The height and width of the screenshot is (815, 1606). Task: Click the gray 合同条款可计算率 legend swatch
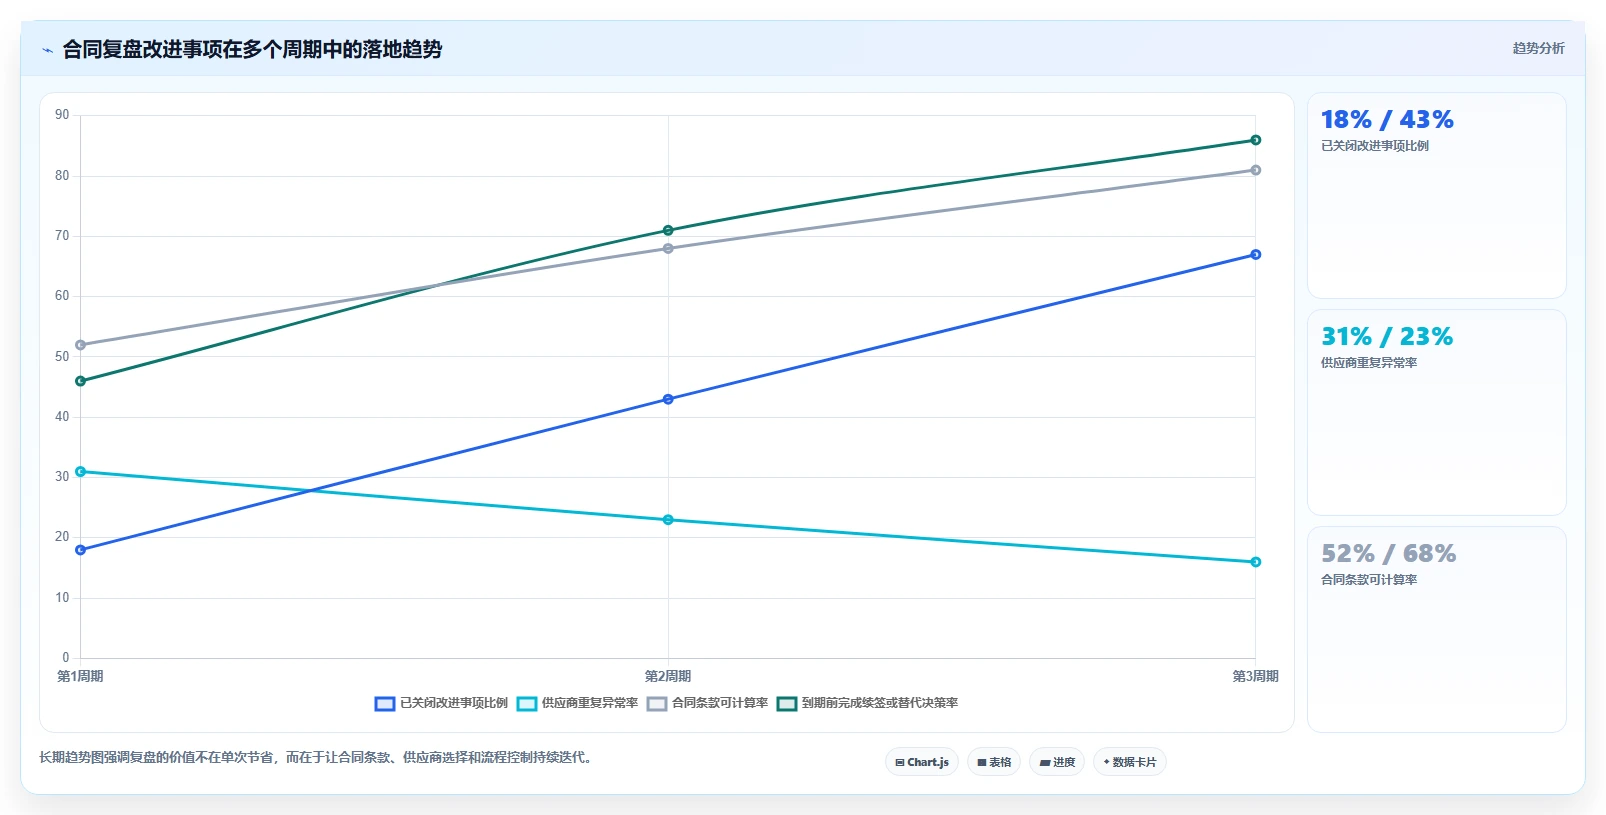pos(657,704)
